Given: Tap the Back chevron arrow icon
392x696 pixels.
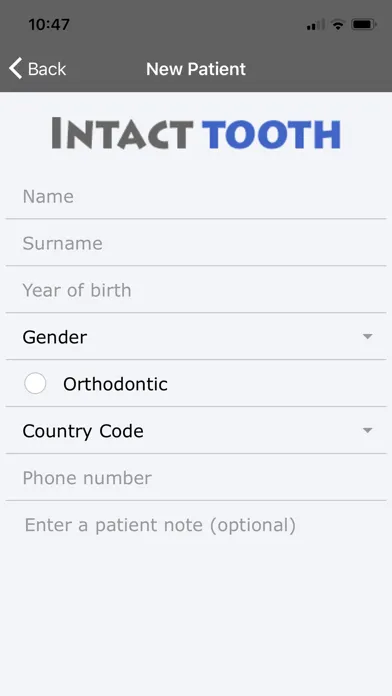Looking at the screenshot, I should click(16, 69).
